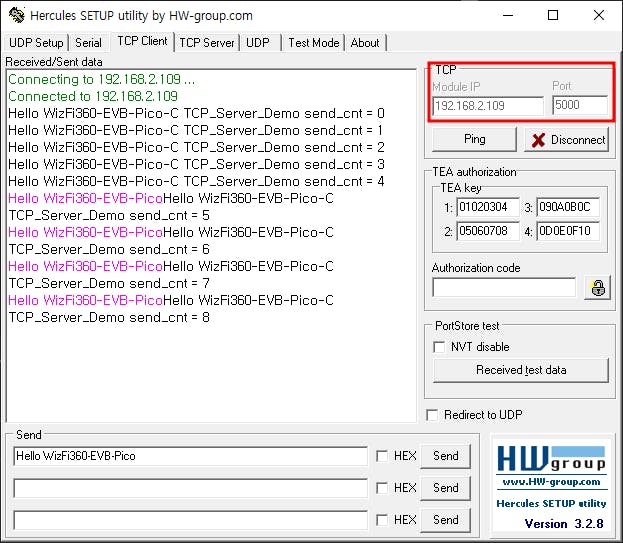Click the HW group logo
This screenshot has height=543, width=623.
(x=551, y=458)
